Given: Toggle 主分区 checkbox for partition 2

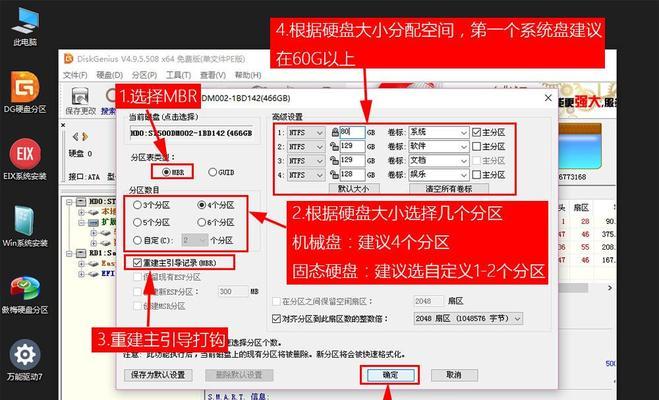Looking at the screenshot, I should pos(476,147).
